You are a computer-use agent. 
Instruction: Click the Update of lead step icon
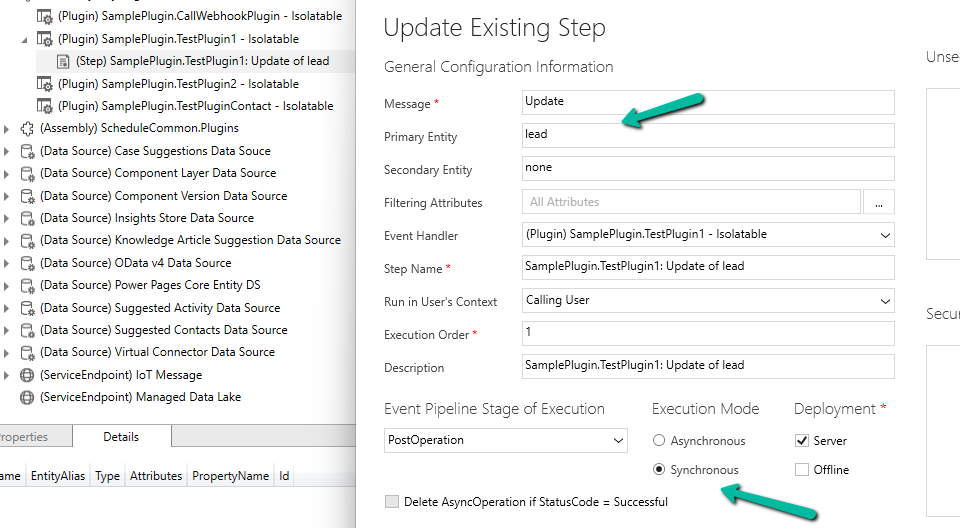[63, 62]
